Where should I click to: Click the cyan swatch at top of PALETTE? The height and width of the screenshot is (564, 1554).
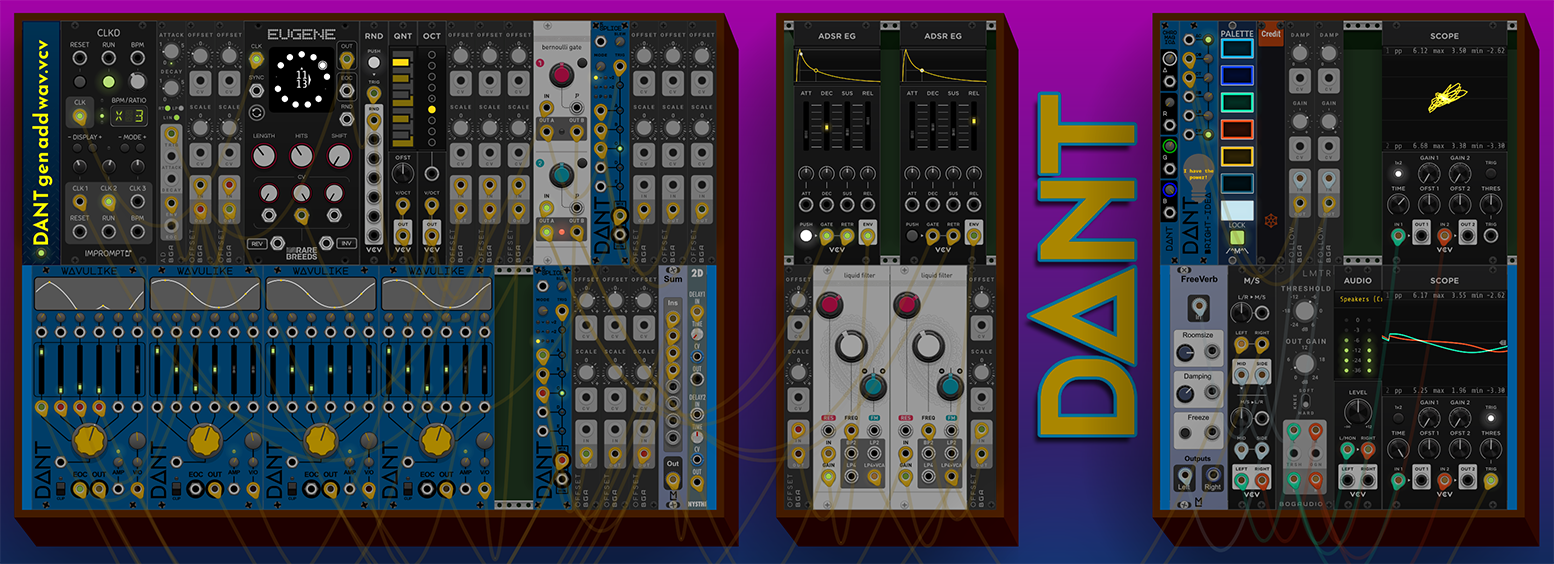(1237, 48)
